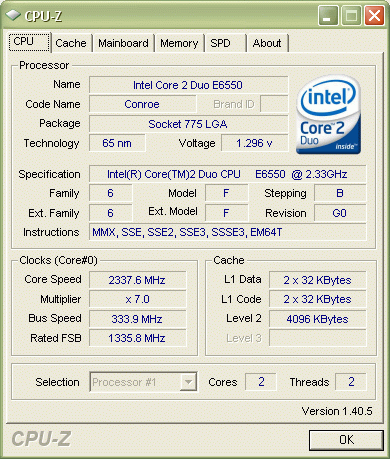The image size is (390, 459).
Task: Click the Revision value G0
Action: [x=340, y=213]
